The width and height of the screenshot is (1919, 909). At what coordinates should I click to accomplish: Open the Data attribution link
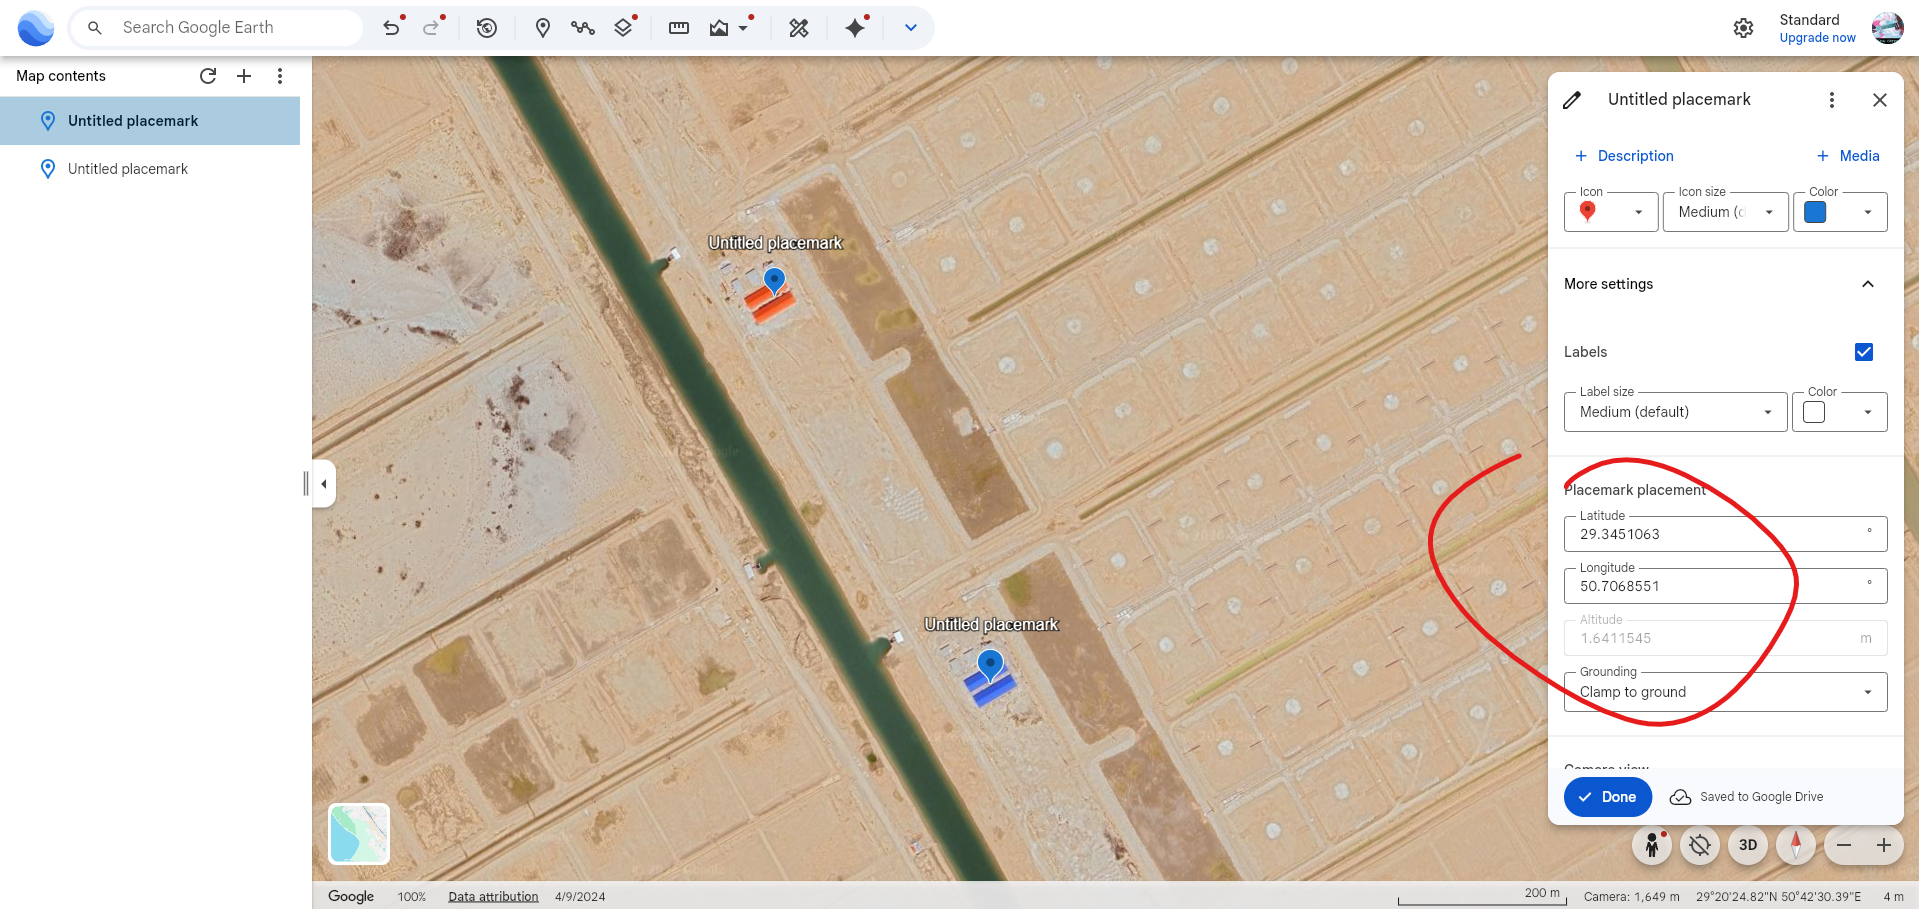tap(493, 897)
